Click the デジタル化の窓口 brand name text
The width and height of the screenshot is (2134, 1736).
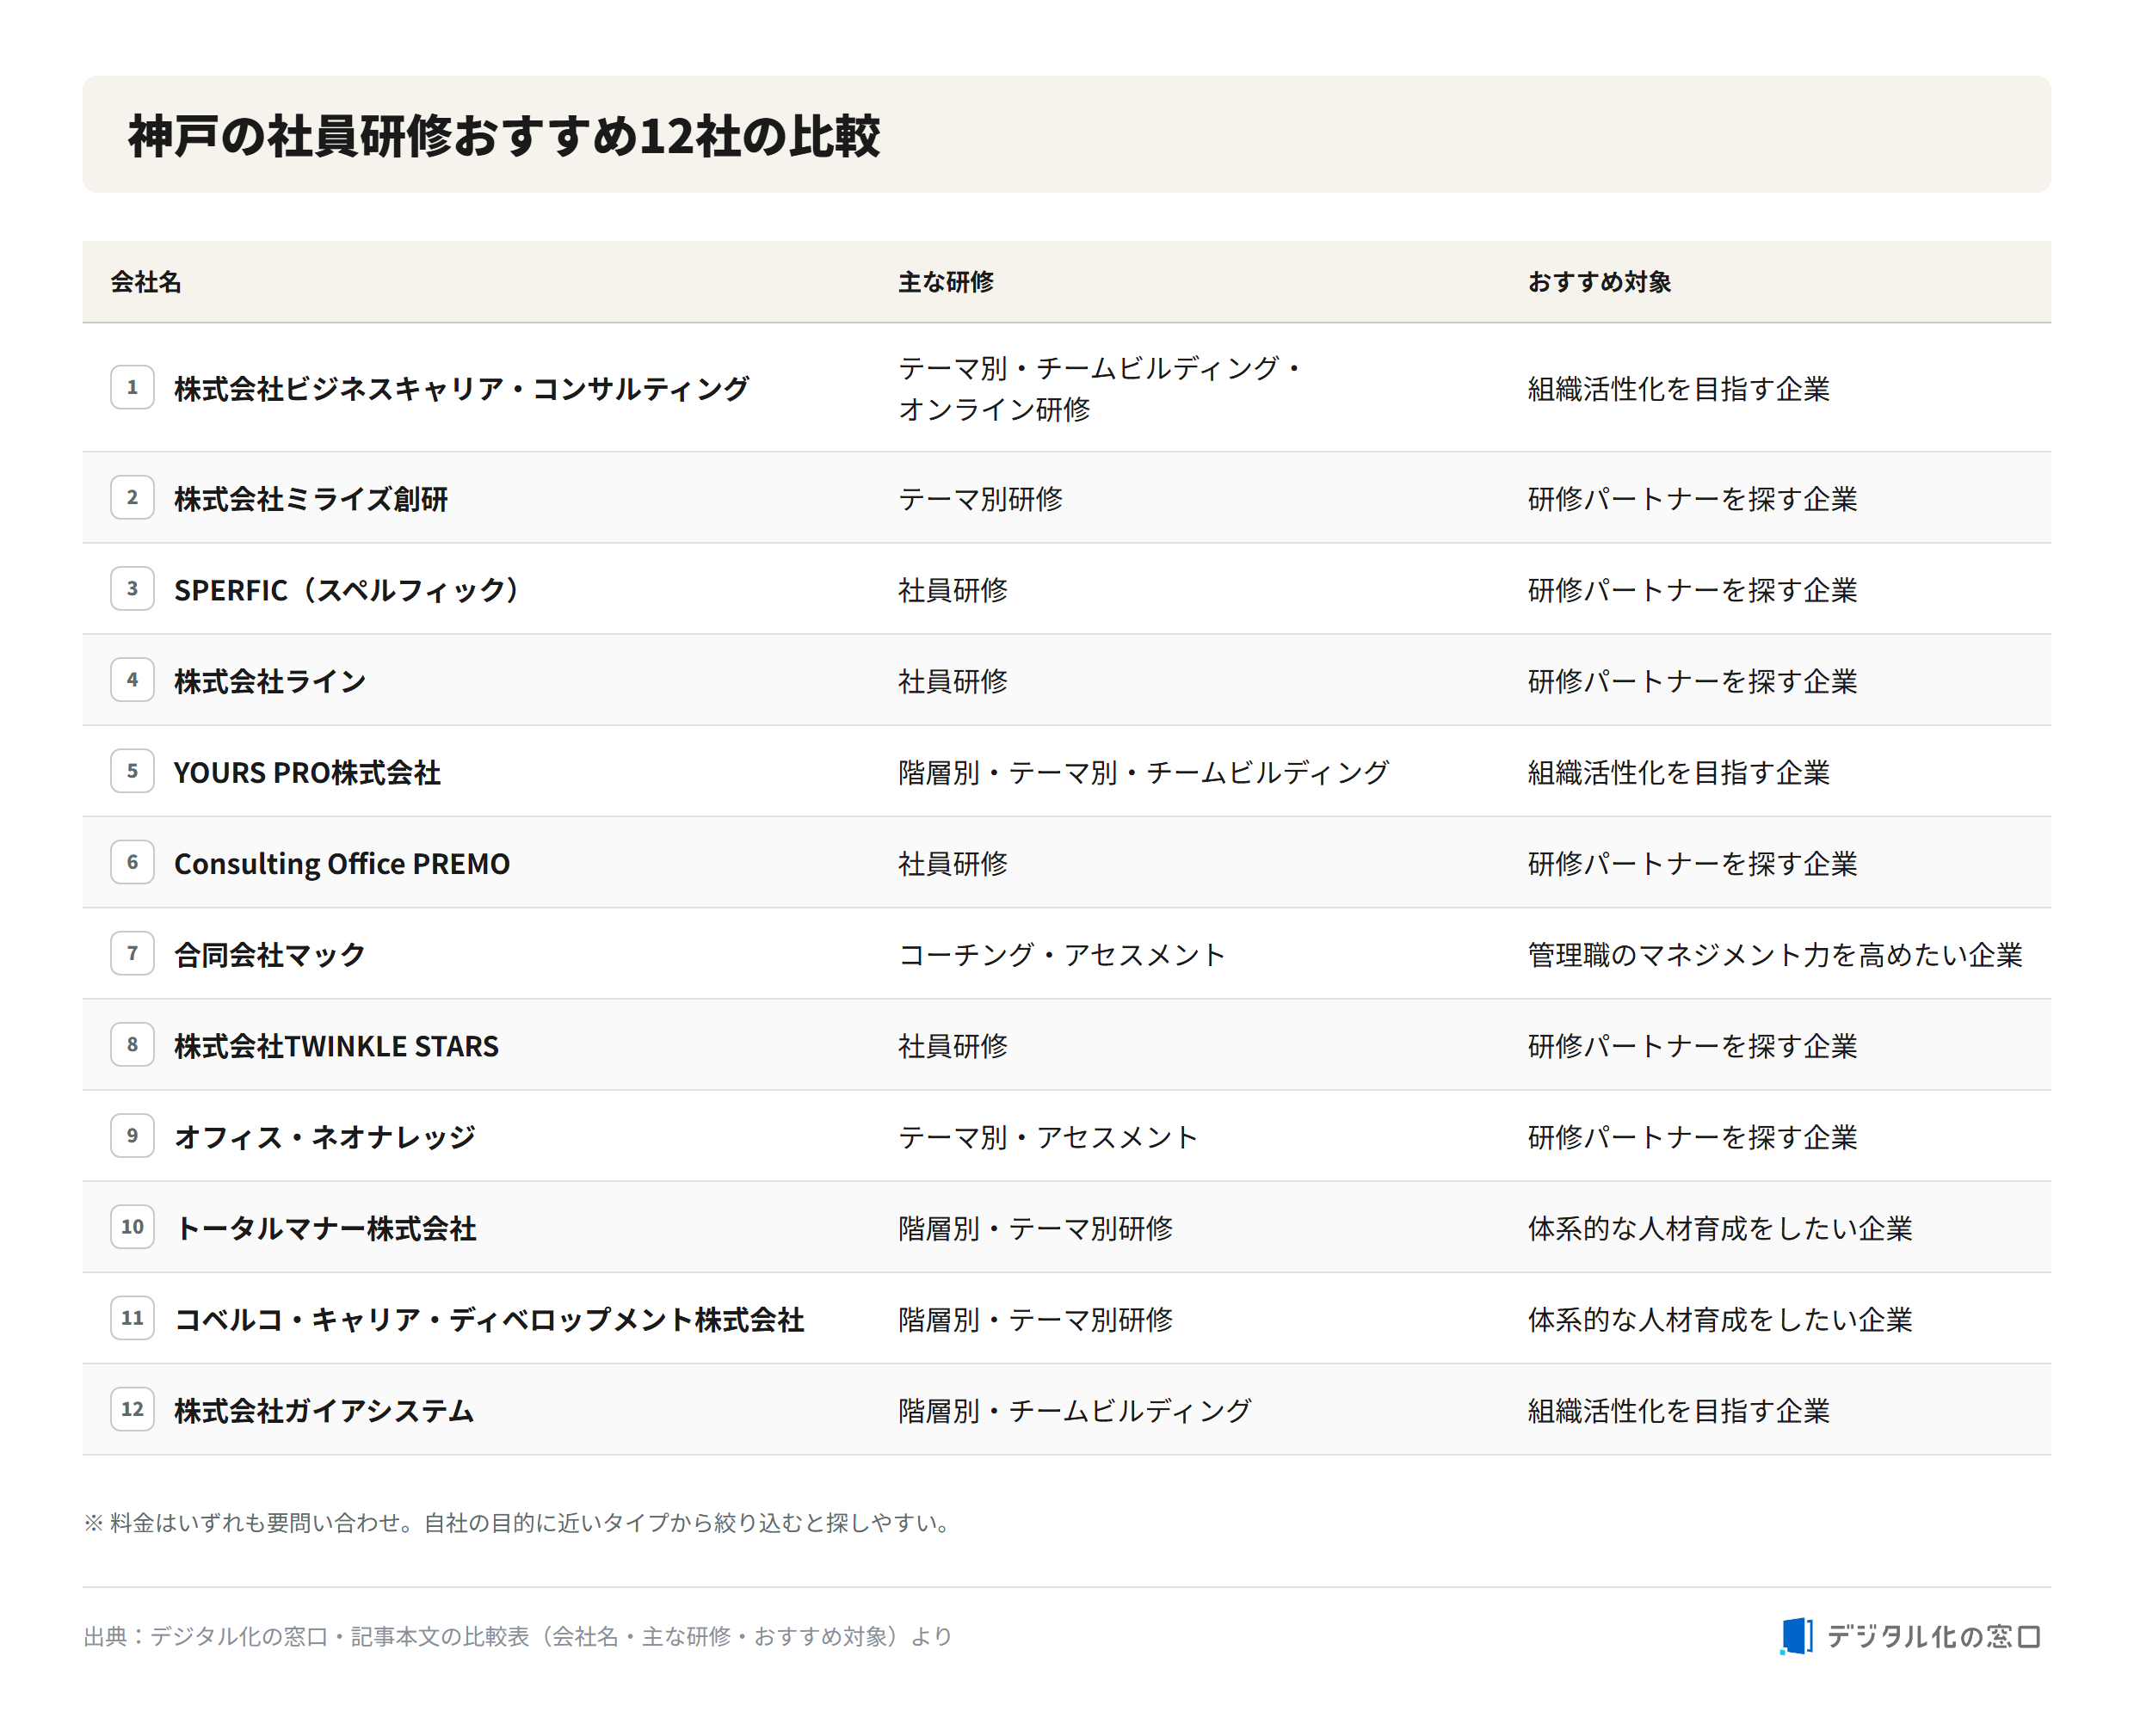point(1933,1636)
